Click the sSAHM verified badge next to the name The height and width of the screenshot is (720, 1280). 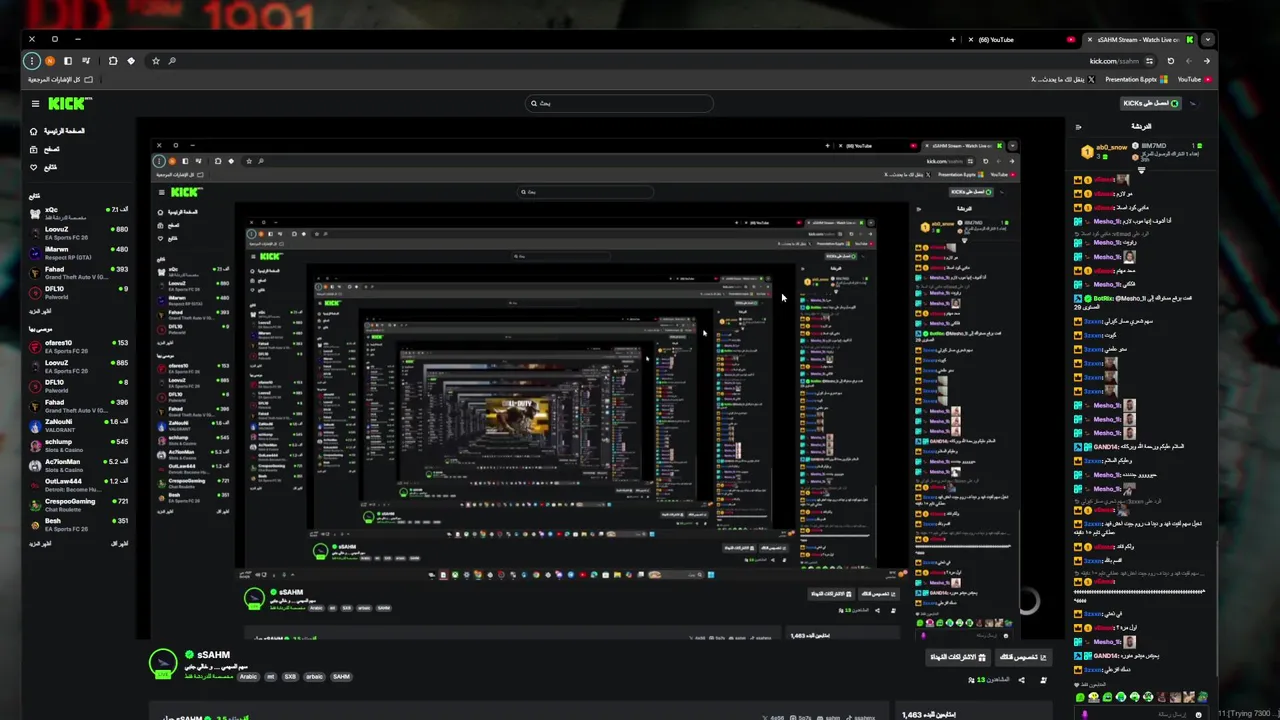(x=189, y=655)
